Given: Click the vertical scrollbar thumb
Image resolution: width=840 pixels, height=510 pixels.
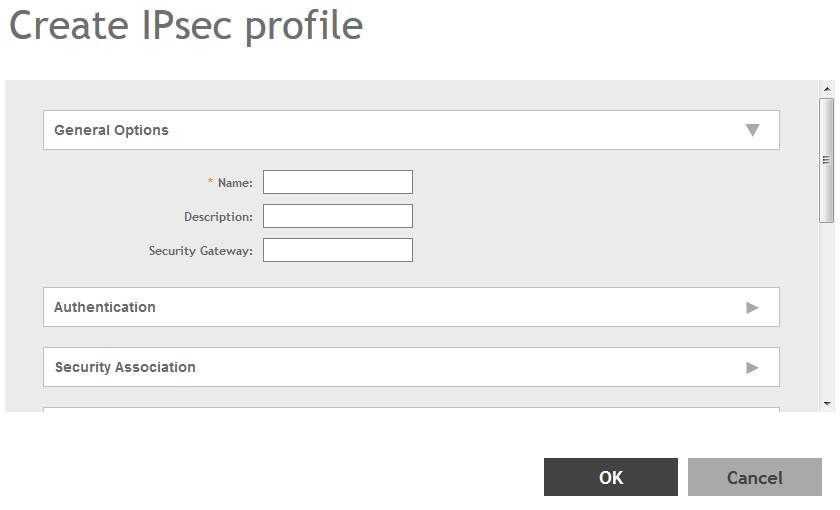Looking at the screenshot, I should point(826,160).
